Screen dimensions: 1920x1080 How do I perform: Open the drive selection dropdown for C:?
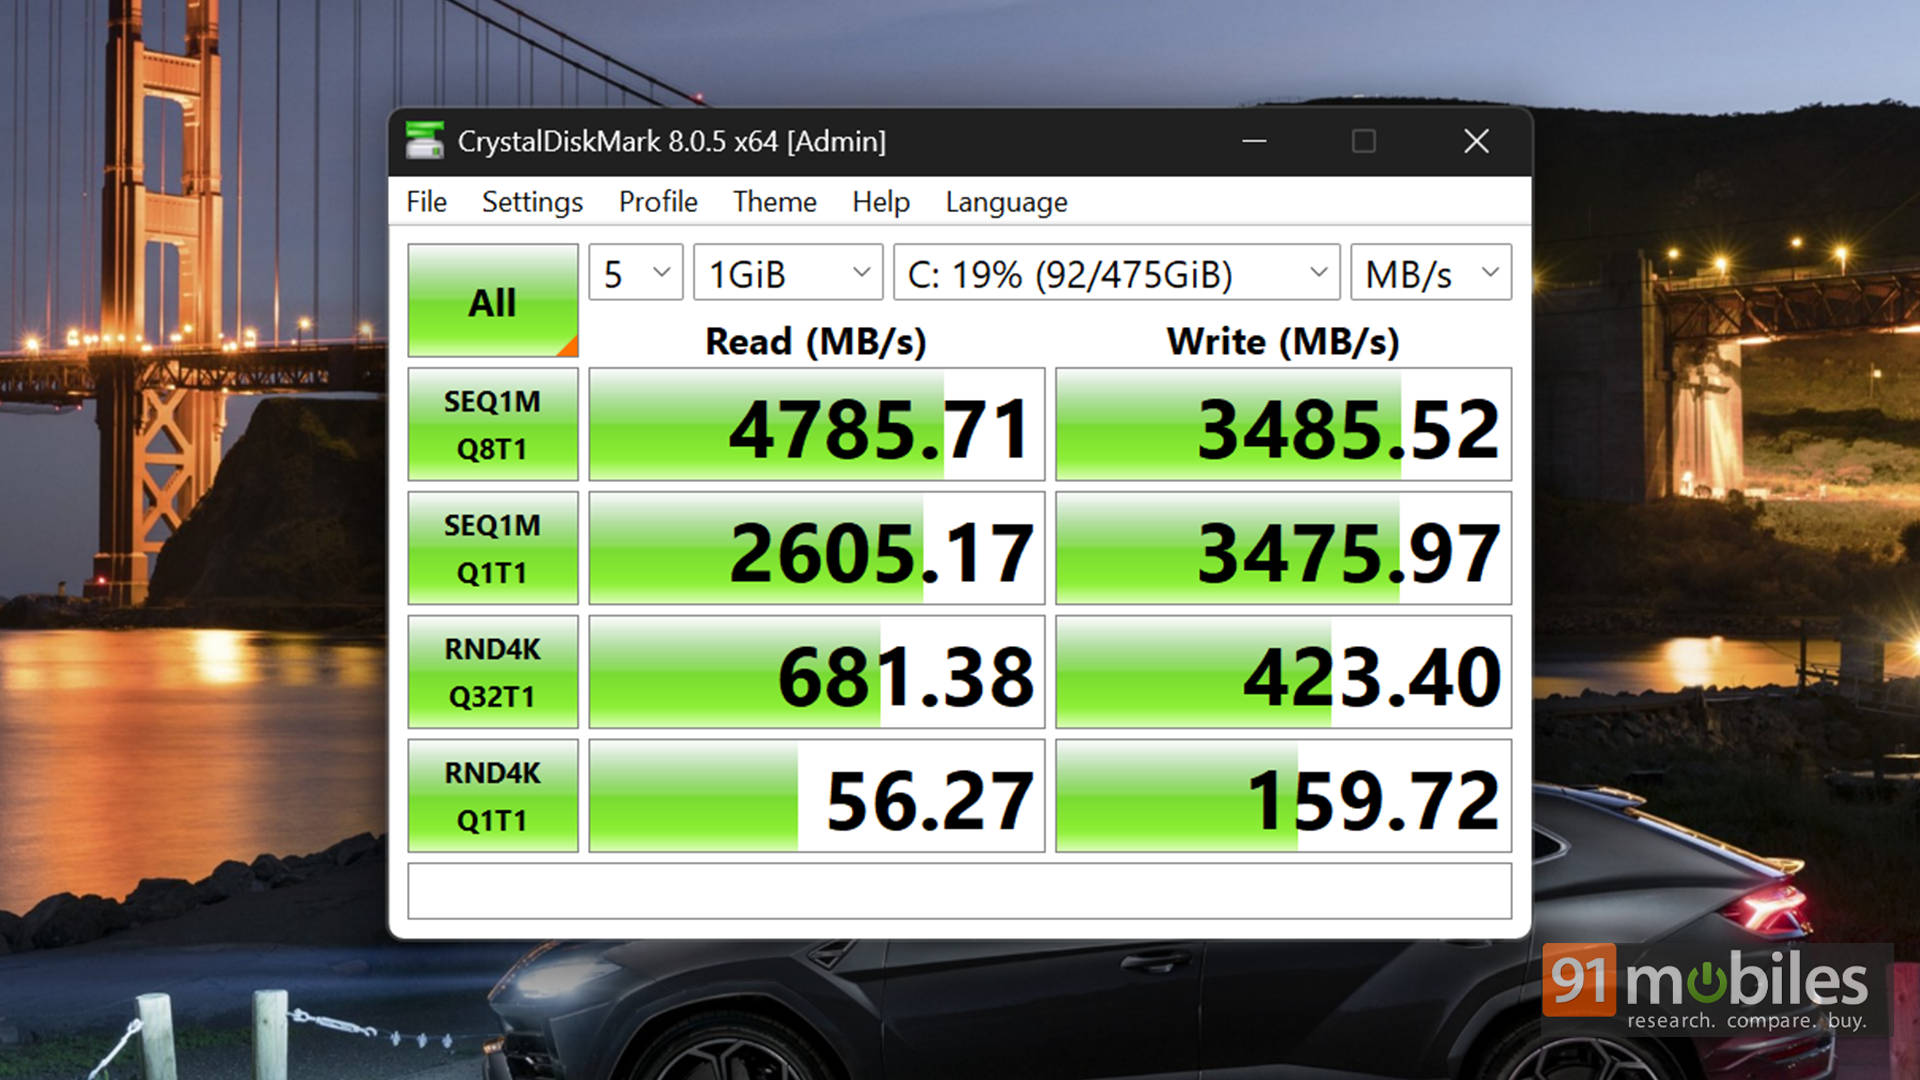1116,273
